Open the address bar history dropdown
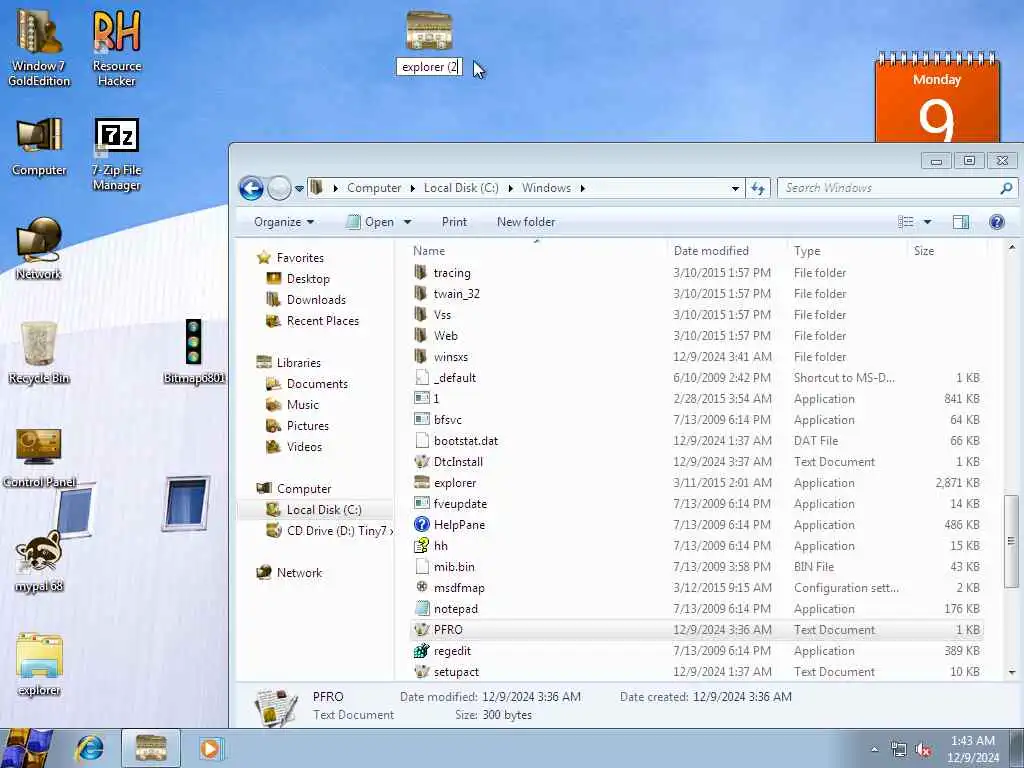This screenshot has height=768, width=1024. [735, 188]
